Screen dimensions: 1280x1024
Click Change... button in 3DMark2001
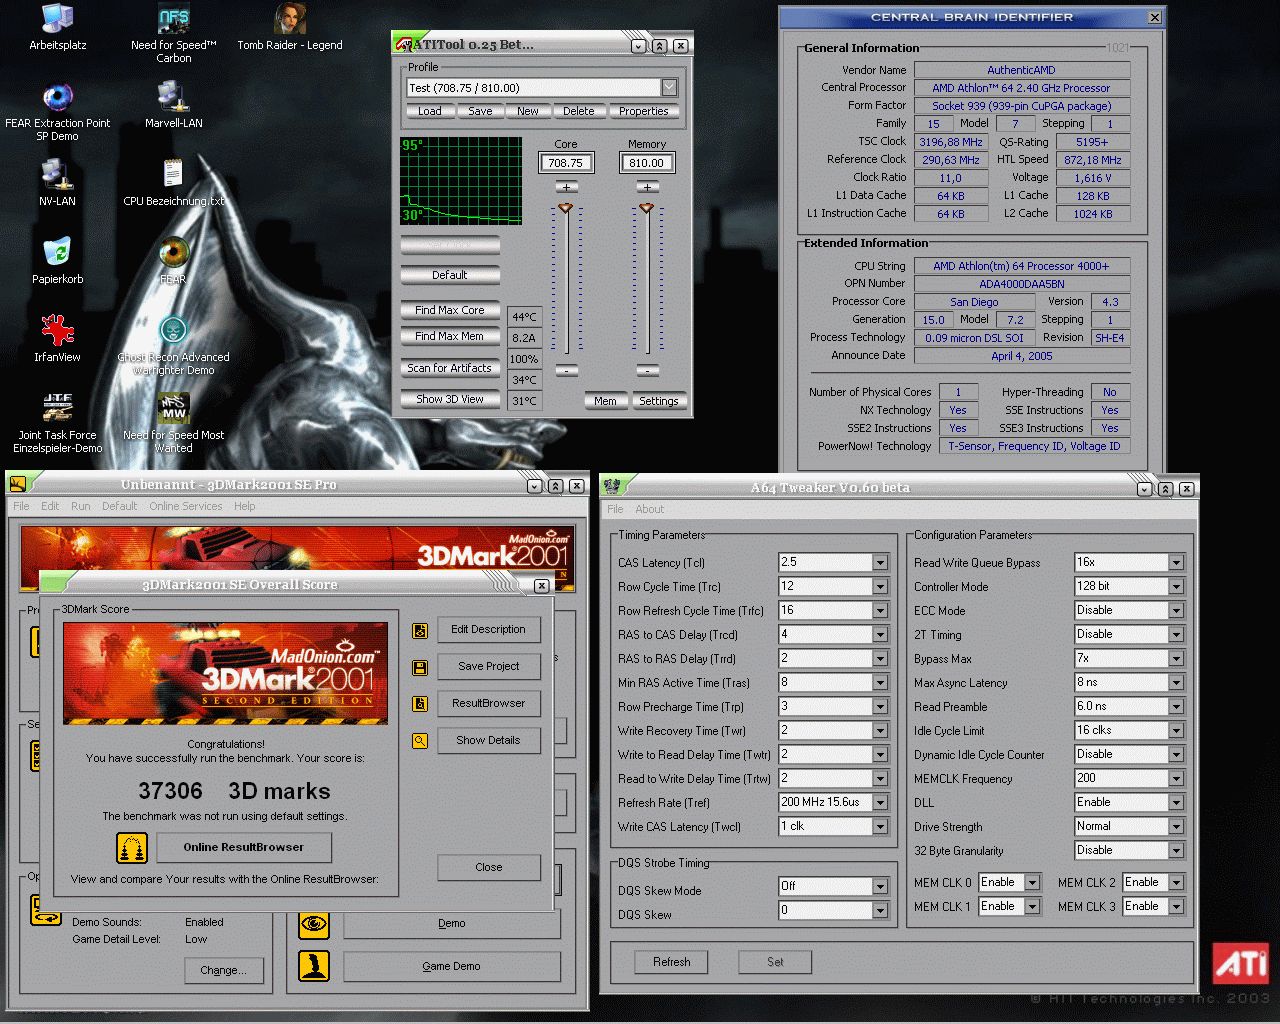tap(223, 970)
